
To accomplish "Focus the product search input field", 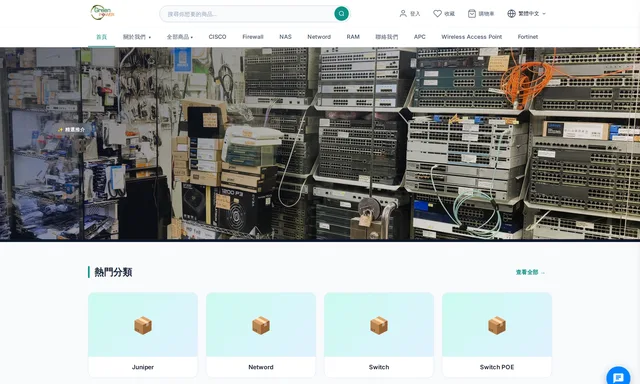I will coord(248,13).
